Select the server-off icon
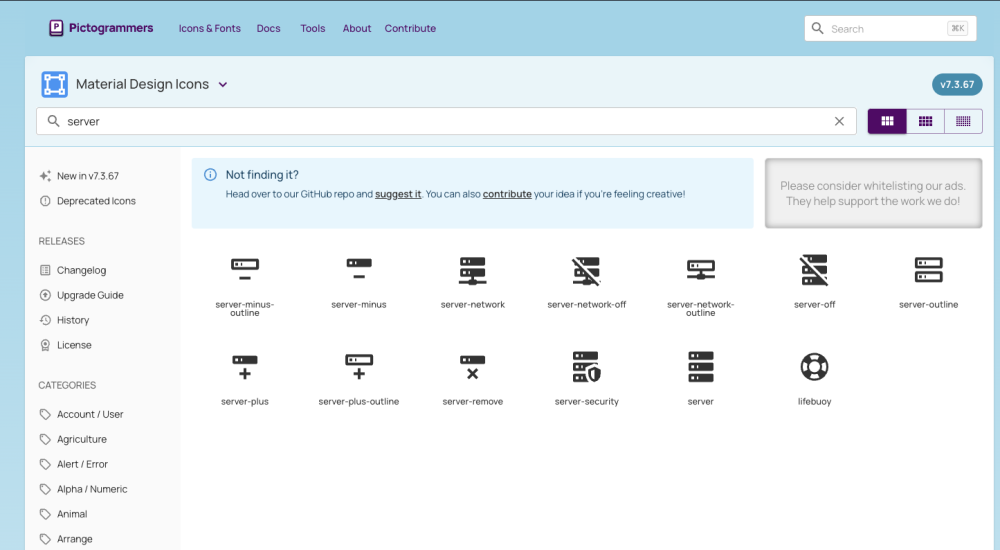Viewport: 1000px width, 550px height. 814,270
